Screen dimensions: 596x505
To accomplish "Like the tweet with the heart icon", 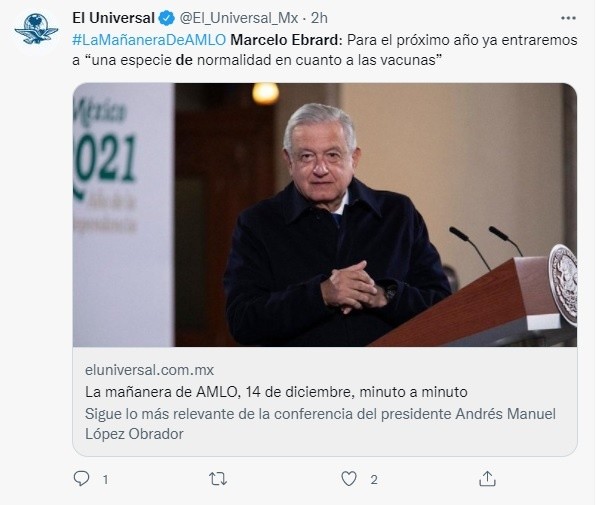I will (349, 479).
